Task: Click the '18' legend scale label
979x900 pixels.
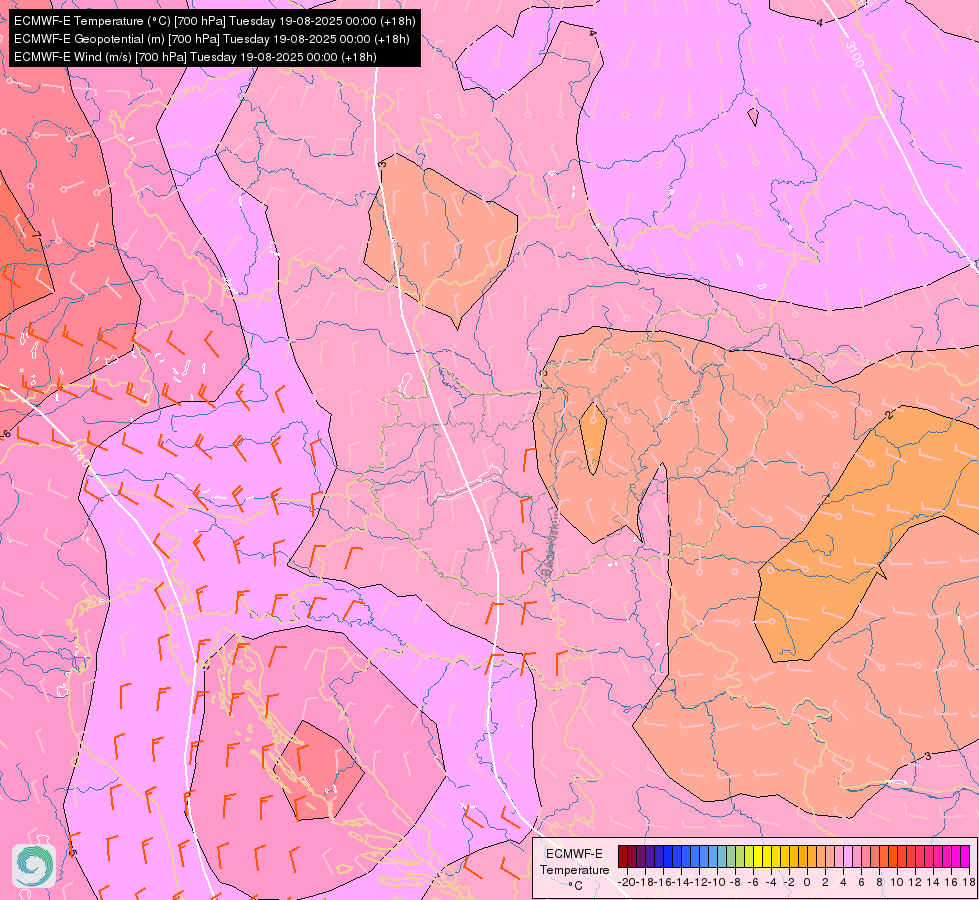Action: tap(969, 883)
